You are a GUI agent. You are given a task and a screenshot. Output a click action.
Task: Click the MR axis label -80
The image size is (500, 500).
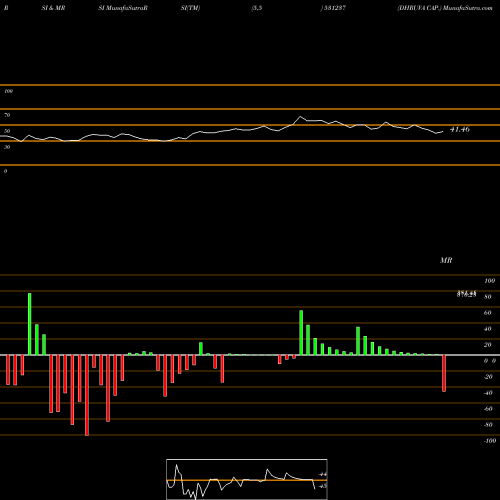click(488, 425)
